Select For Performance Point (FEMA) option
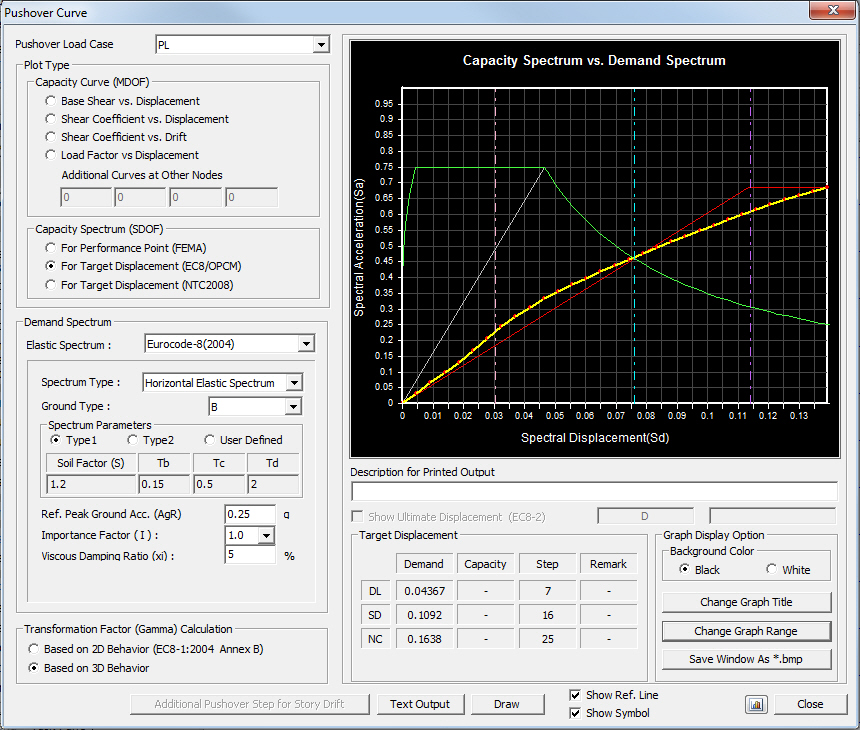 coord(51,247)
